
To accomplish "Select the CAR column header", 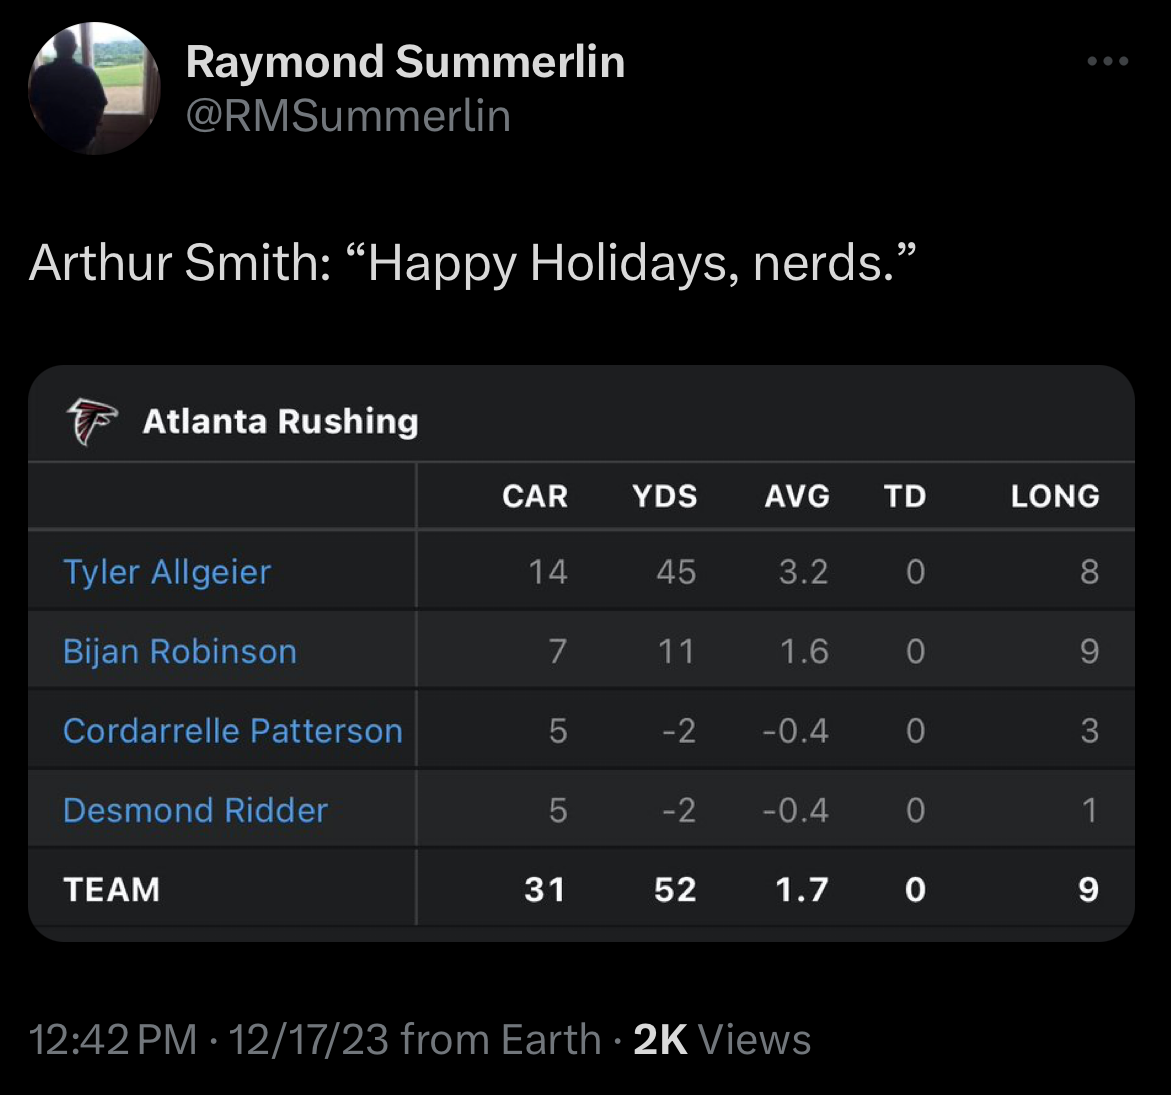I will coord(535,496).
